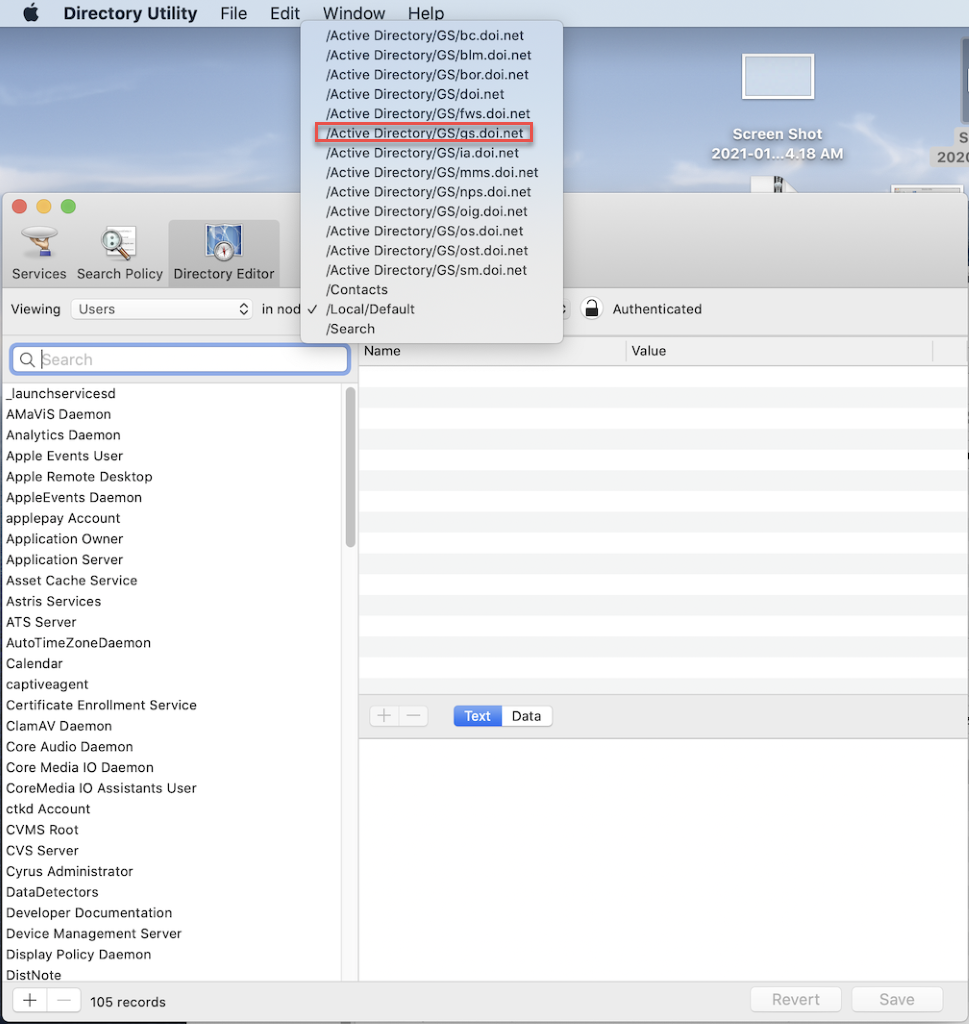Screen dimensions: 969x1024
Task: Select the Astris Services record
Action: point(172,601)
